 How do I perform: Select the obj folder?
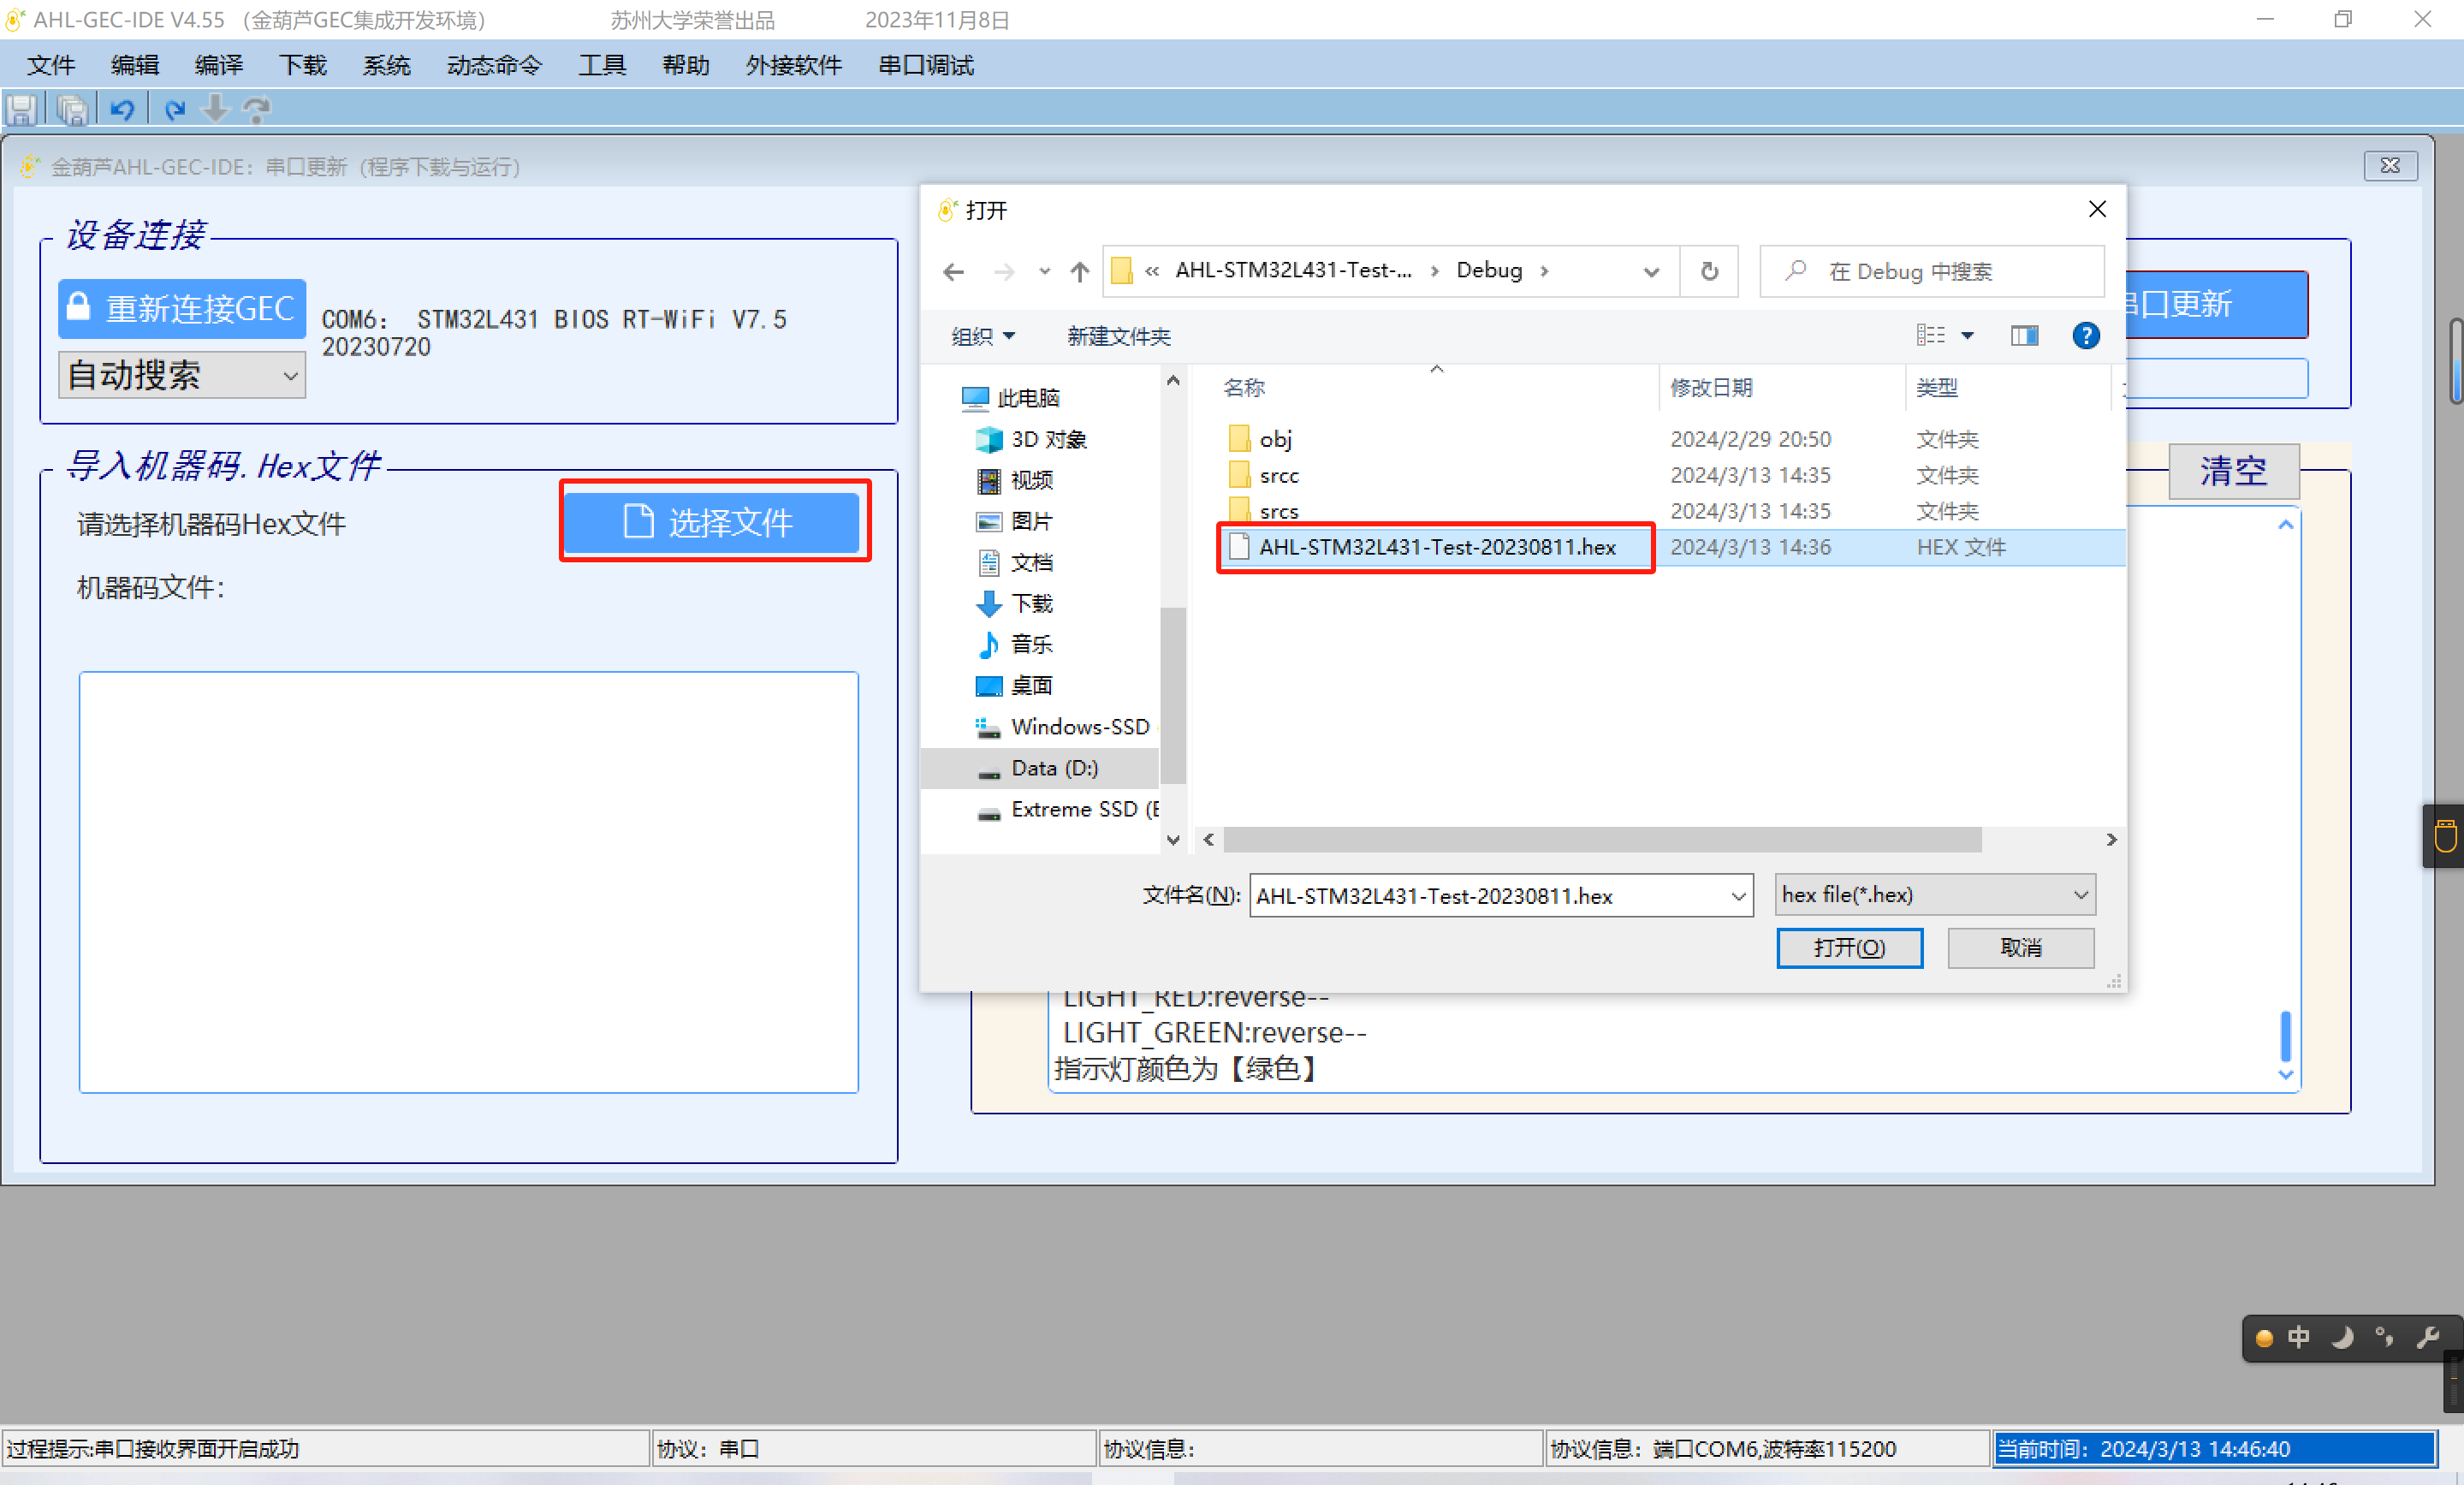[x=1275, y=439]
